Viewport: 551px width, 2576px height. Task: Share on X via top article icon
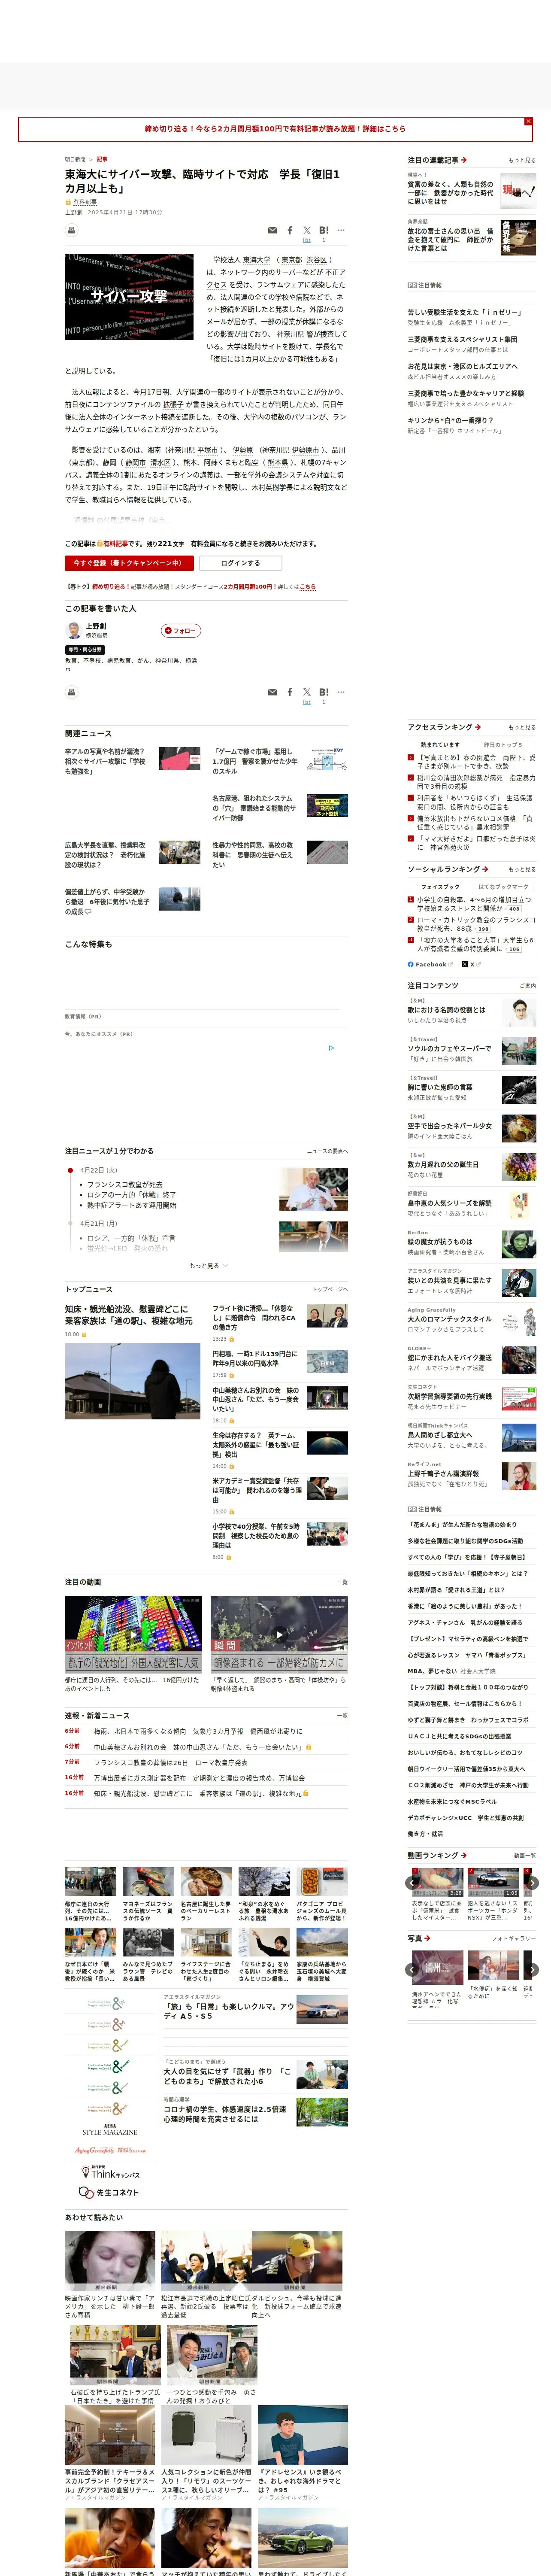point(307,231)
